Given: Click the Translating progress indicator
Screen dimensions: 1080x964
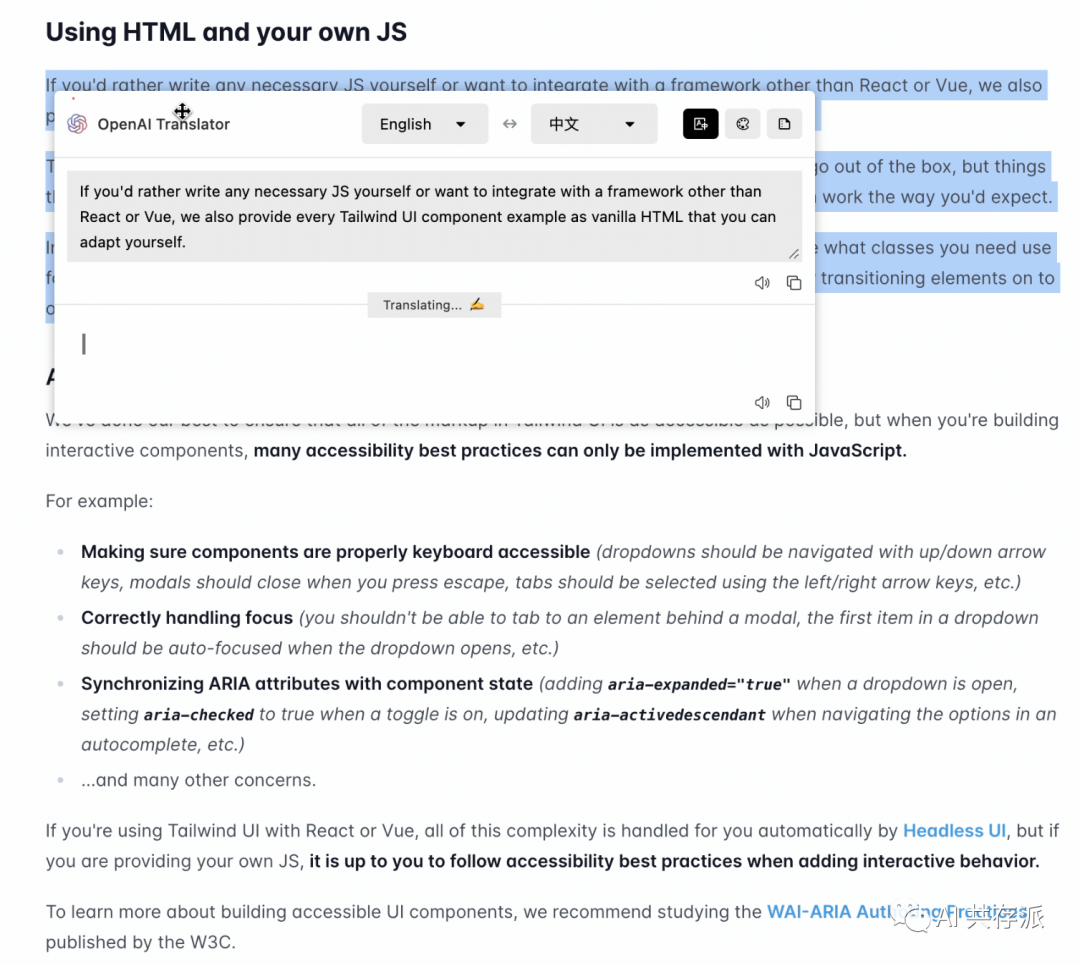Looking at the screenshot, I should (x=433, y=305).
